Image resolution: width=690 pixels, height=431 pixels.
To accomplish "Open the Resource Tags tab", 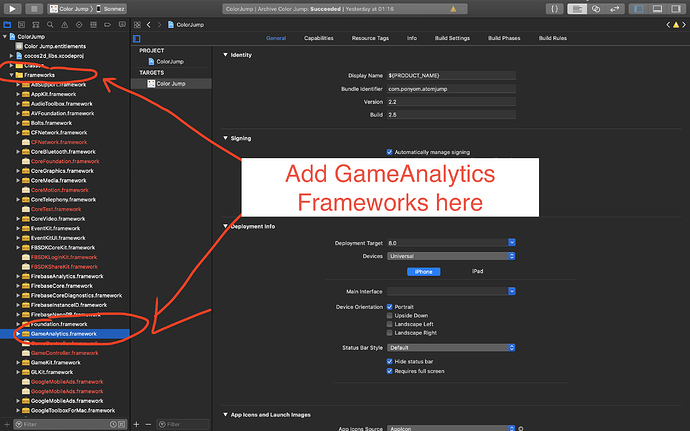I will 370,38.
